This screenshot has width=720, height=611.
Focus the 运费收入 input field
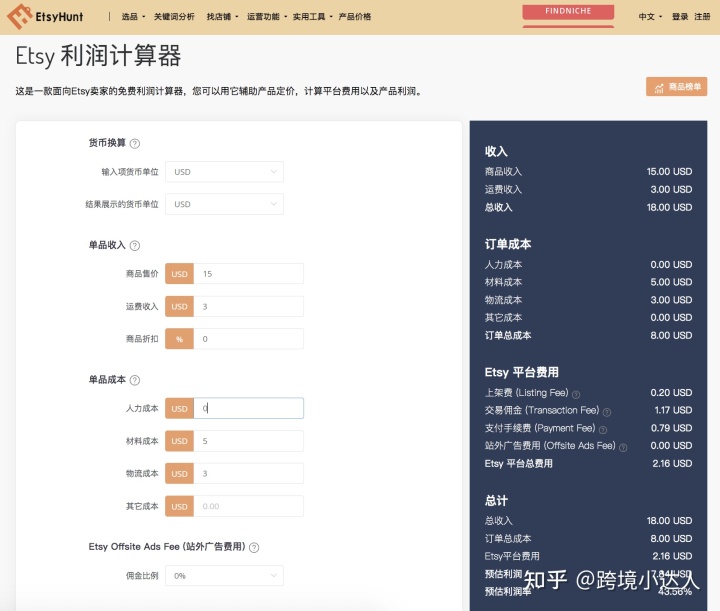(248, 306)
